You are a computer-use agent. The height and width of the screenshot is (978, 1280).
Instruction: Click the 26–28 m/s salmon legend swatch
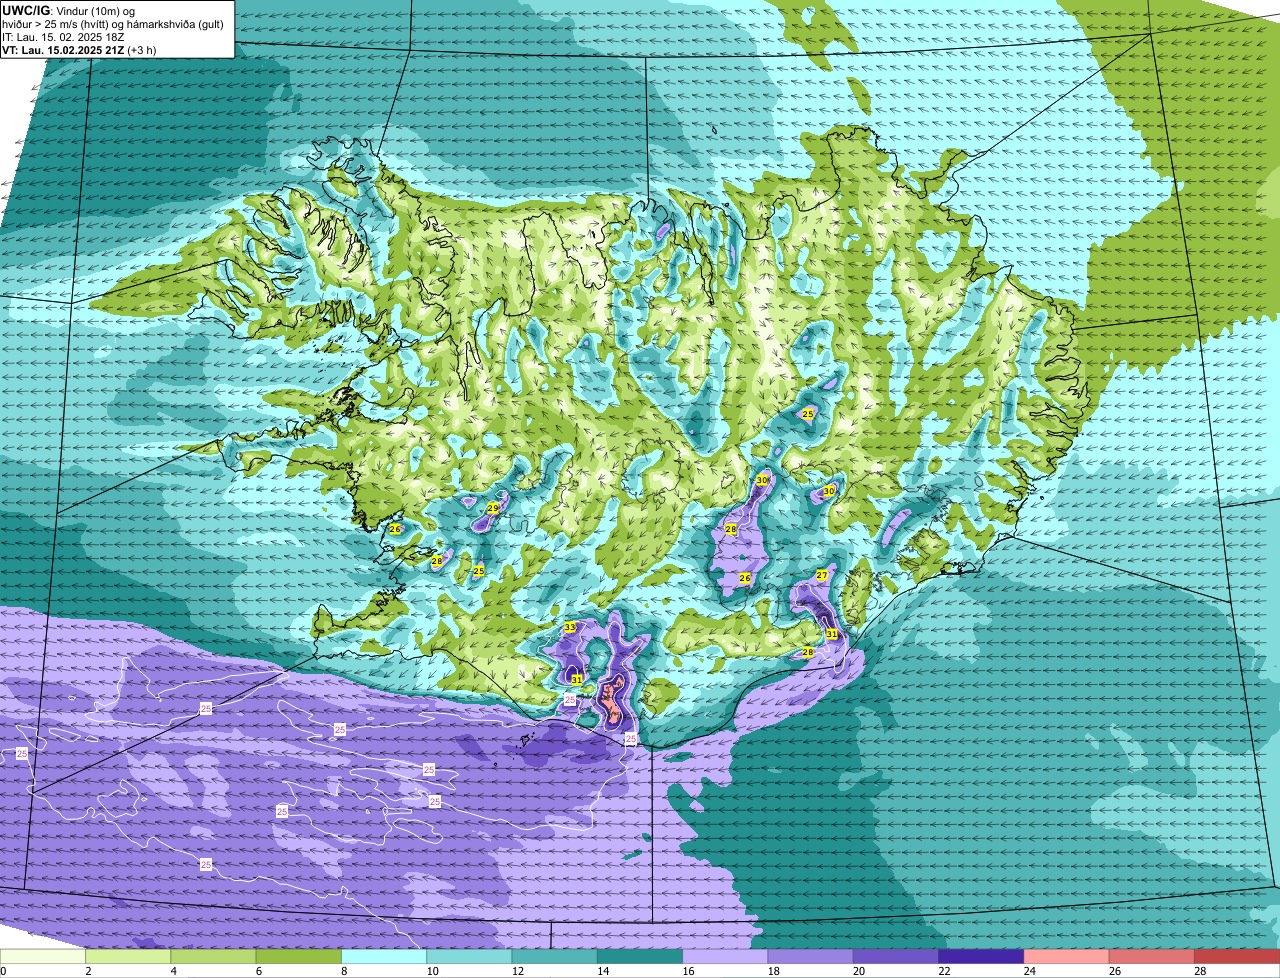click(x=1152, y=957)
